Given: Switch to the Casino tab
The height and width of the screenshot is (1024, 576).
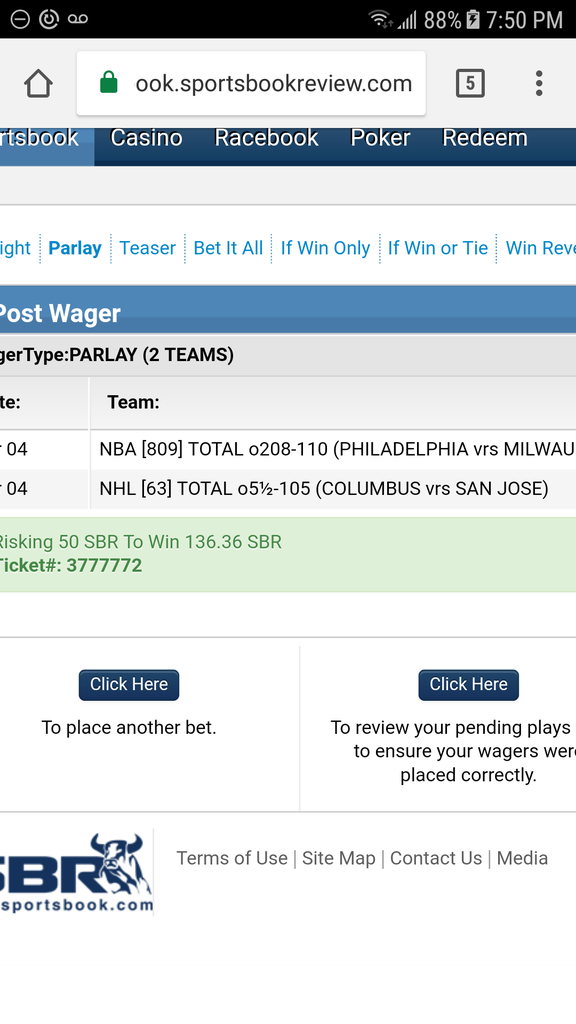Looking at the screenshot, I should 146,138.
